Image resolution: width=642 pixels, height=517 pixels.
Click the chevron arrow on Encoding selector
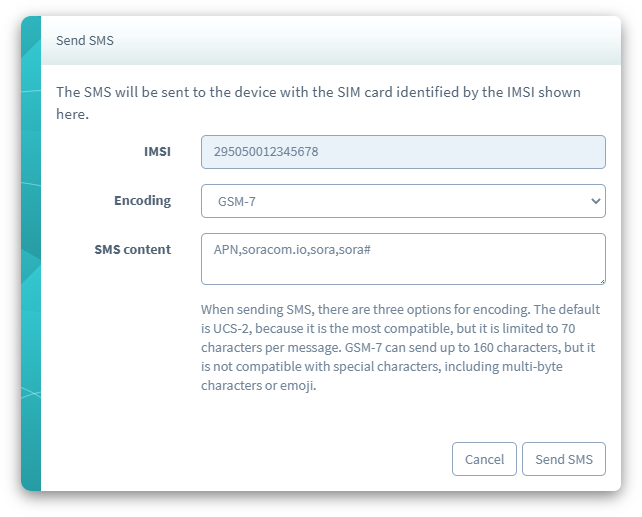click(595, 201)
